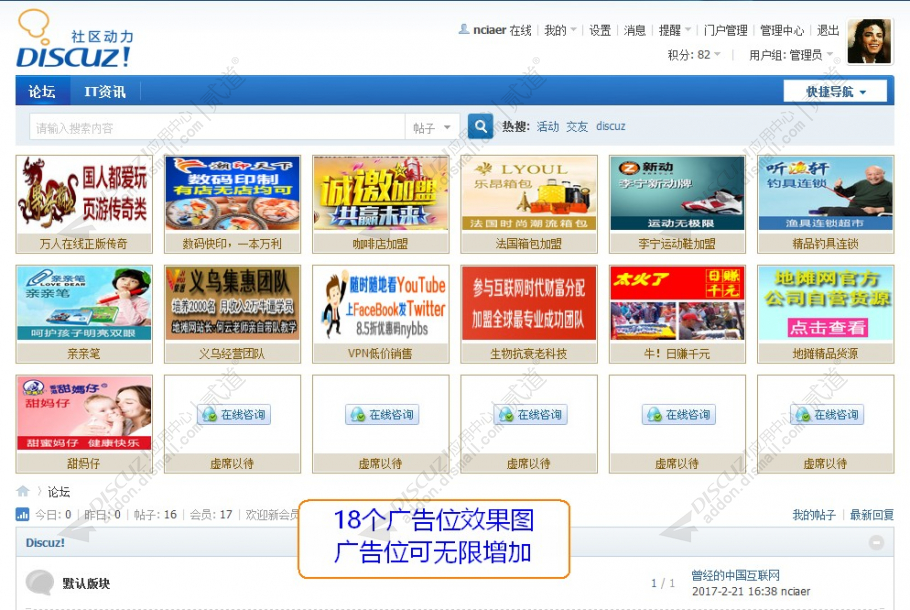Open the 默认版块 forum board
This screenshot has width=910, height=610.
pos(86,583)
